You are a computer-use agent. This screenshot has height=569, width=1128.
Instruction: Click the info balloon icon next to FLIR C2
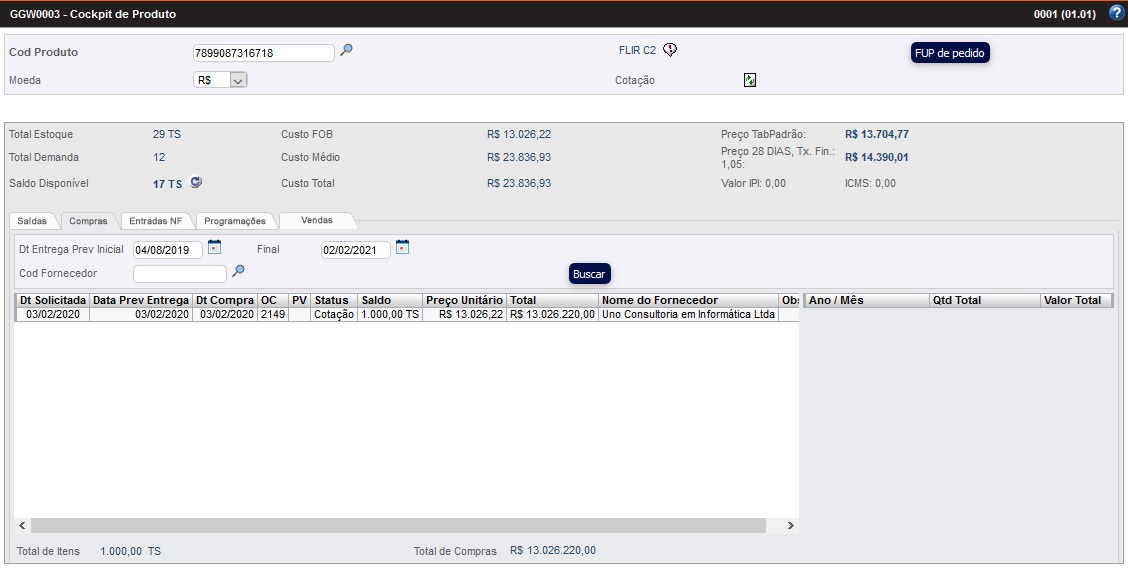(670, 50)
